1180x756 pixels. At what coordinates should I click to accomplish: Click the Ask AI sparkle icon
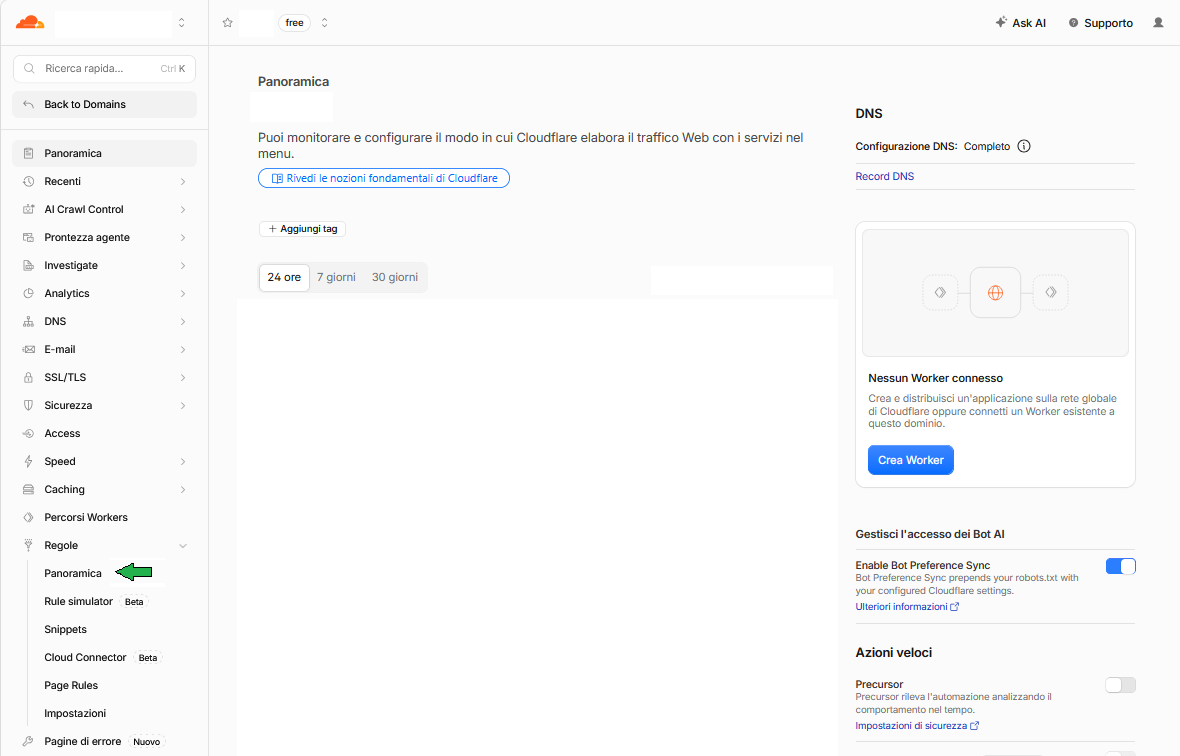[1001, 23]
